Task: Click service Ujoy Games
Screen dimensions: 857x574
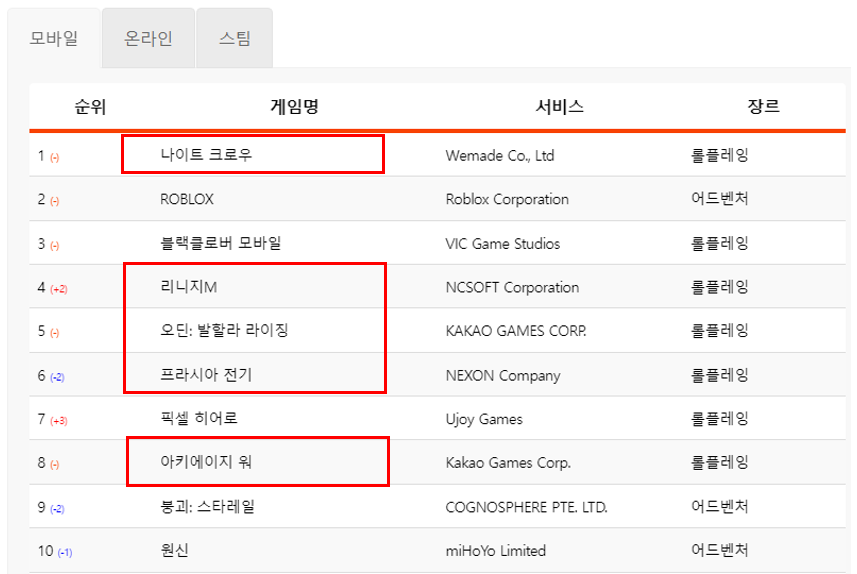Action: (484, 419)
